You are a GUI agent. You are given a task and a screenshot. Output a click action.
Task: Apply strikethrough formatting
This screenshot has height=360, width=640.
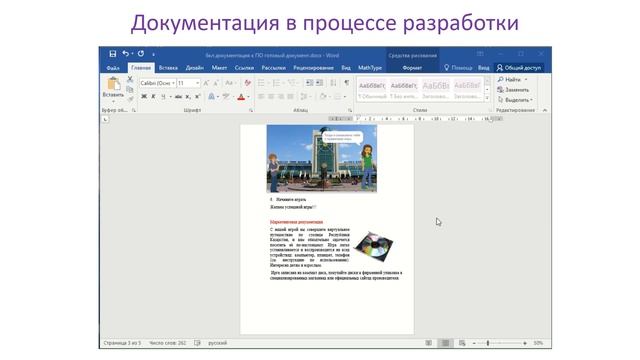178,97
